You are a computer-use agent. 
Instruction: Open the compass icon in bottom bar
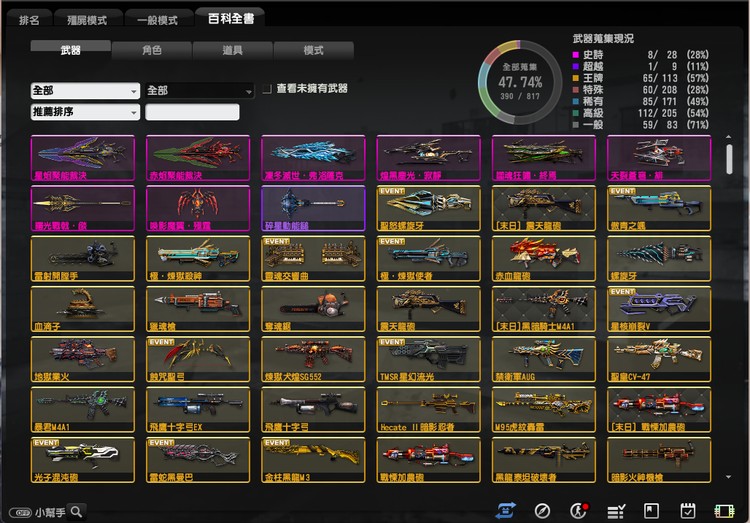542,511
